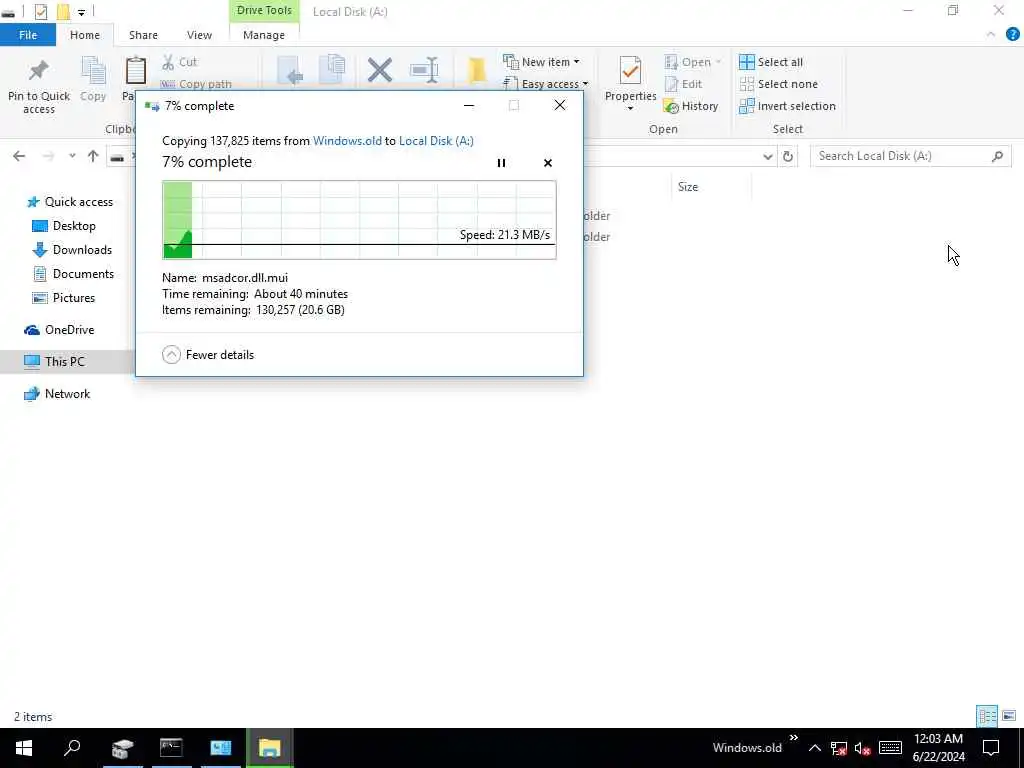
Task: Click the New folder icon
Action: pos(477,70)
